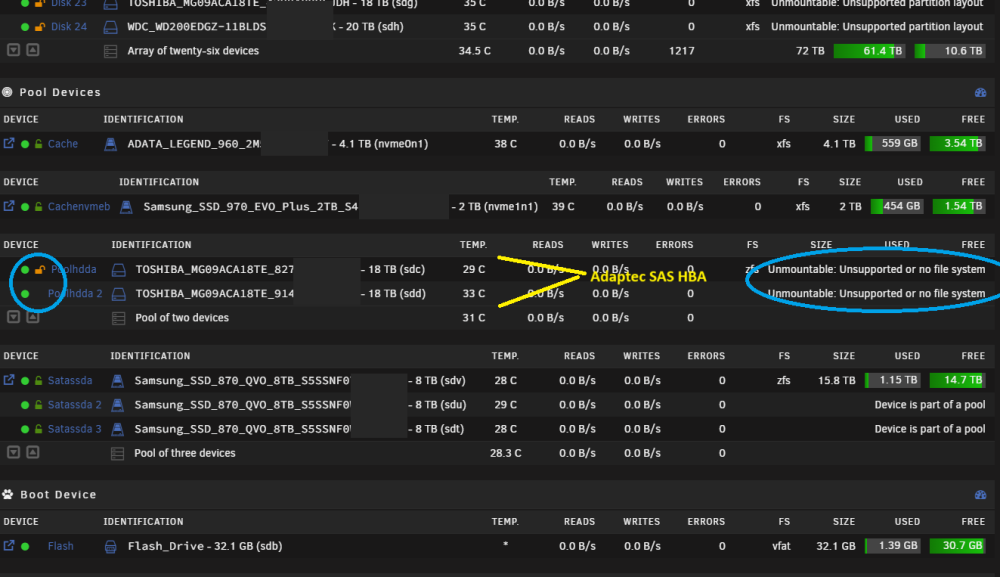Click the lock icon beside Satassda 2
This screenshot has width=1000, height=577.
click(x=38, y=405)
